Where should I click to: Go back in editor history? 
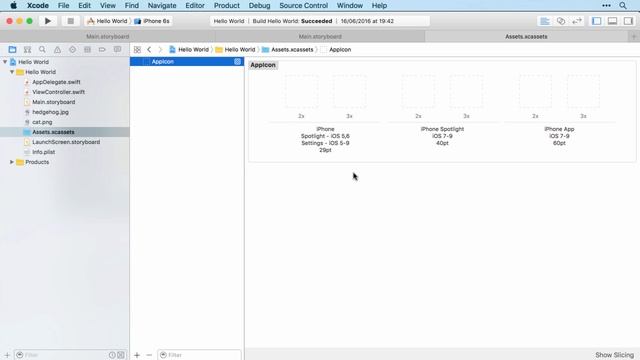[x=149, y=49]
